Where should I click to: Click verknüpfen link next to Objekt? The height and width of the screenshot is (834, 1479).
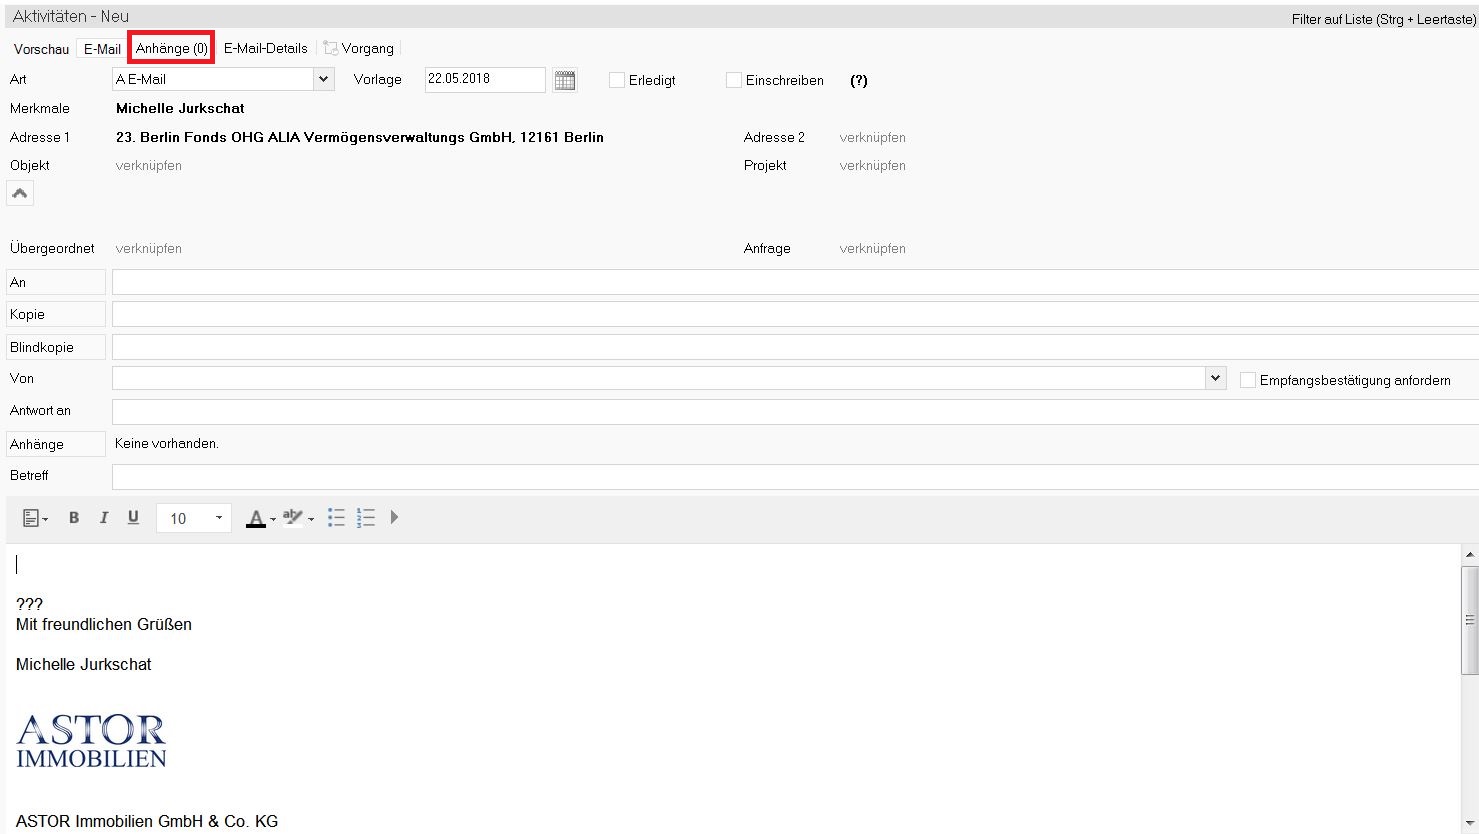click(x=149, y=166)
